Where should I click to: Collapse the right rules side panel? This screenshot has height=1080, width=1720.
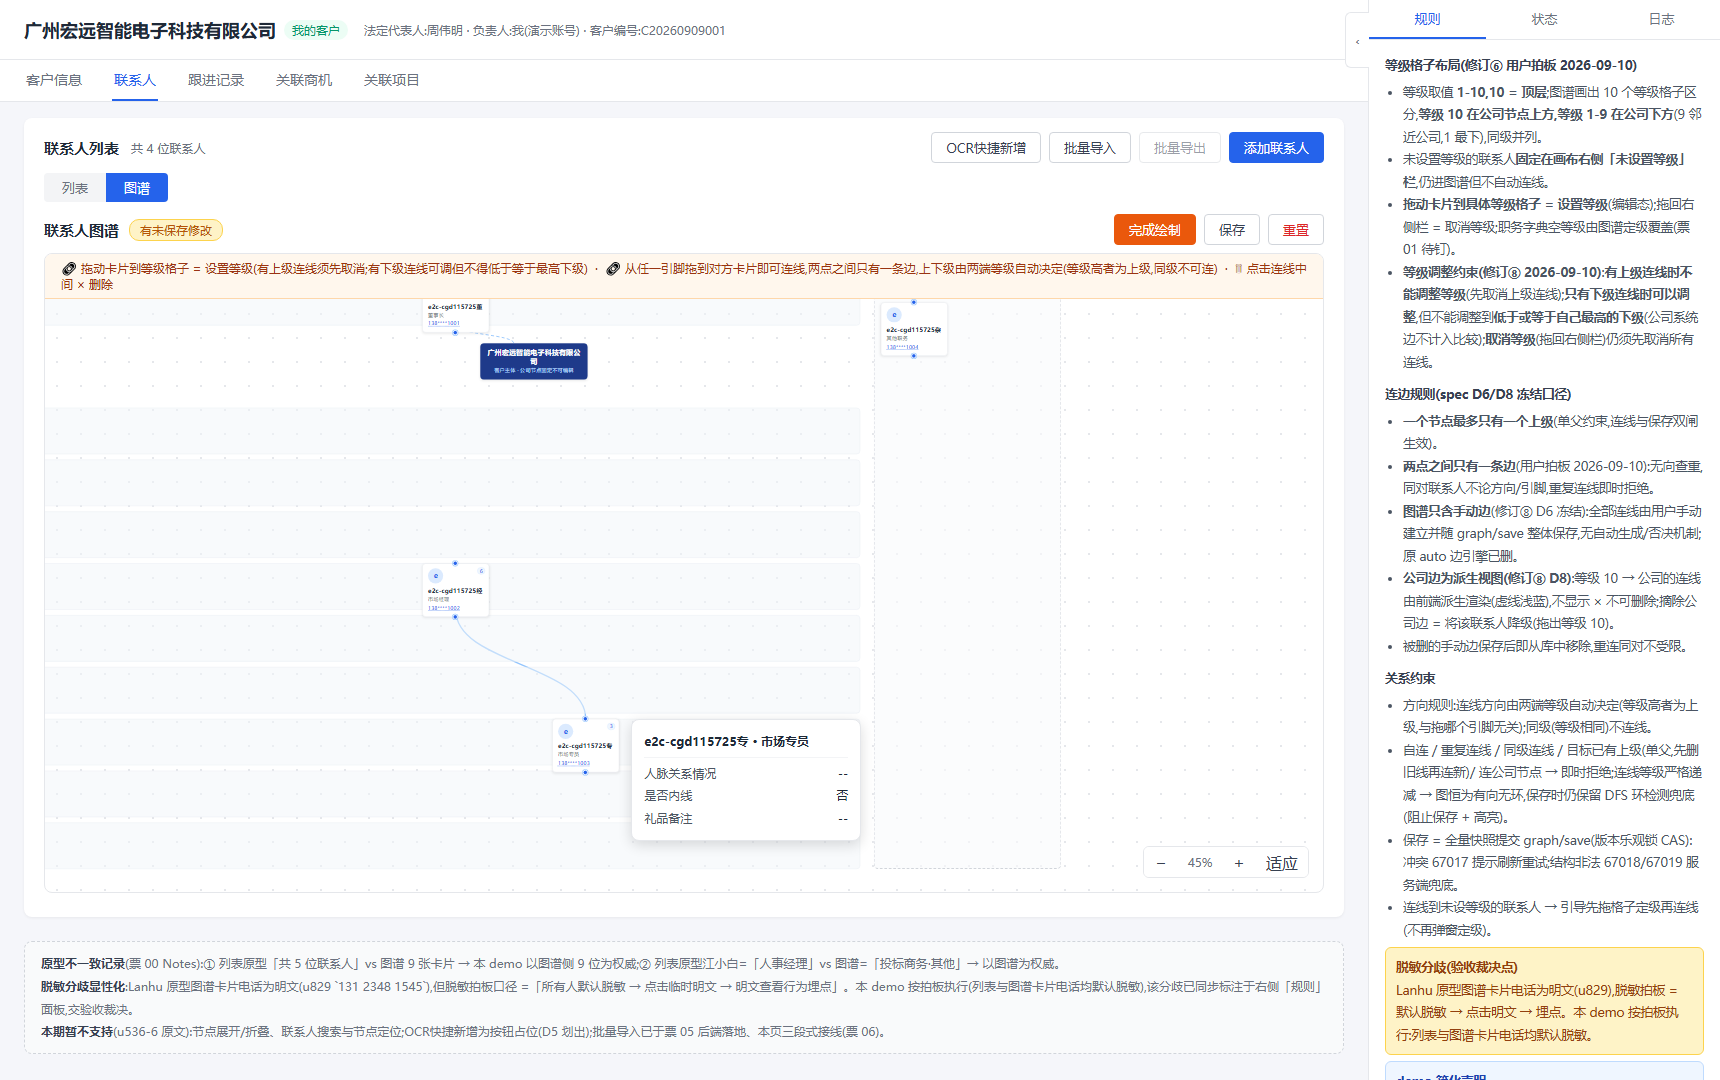tap(1357, 42)
